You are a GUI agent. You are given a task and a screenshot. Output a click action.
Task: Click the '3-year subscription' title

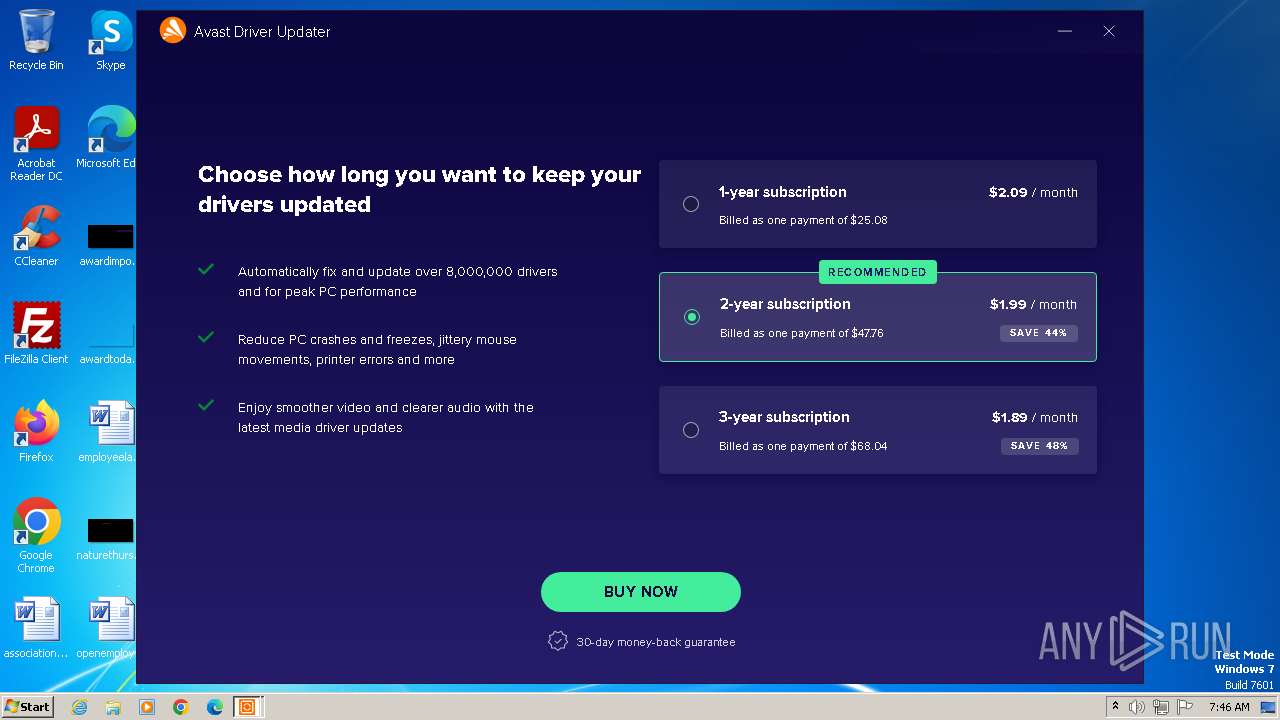pos(784,417)
